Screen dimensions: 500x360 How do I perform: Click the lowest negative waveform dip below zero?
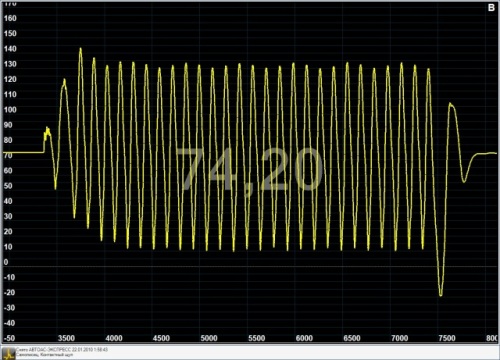(441, 295)
